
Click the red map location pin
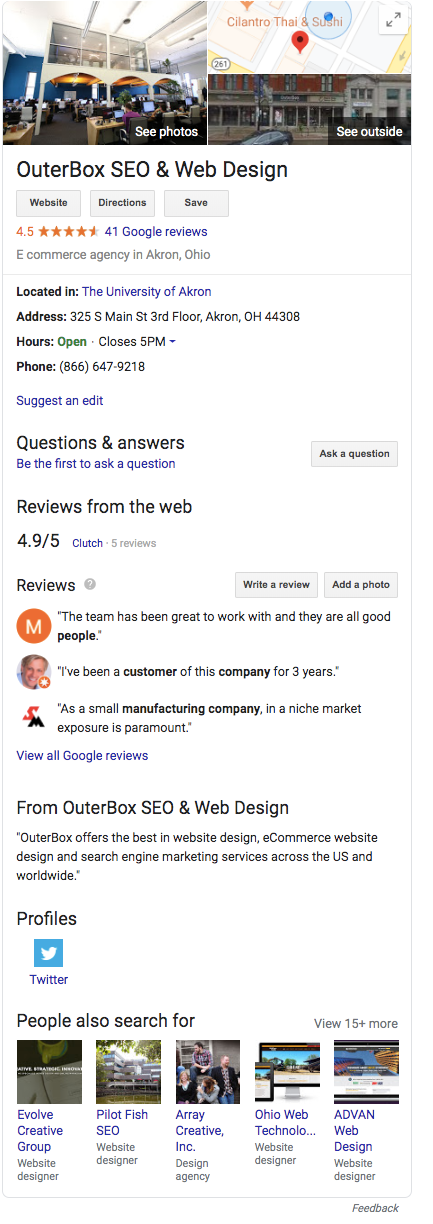[299, 43]
